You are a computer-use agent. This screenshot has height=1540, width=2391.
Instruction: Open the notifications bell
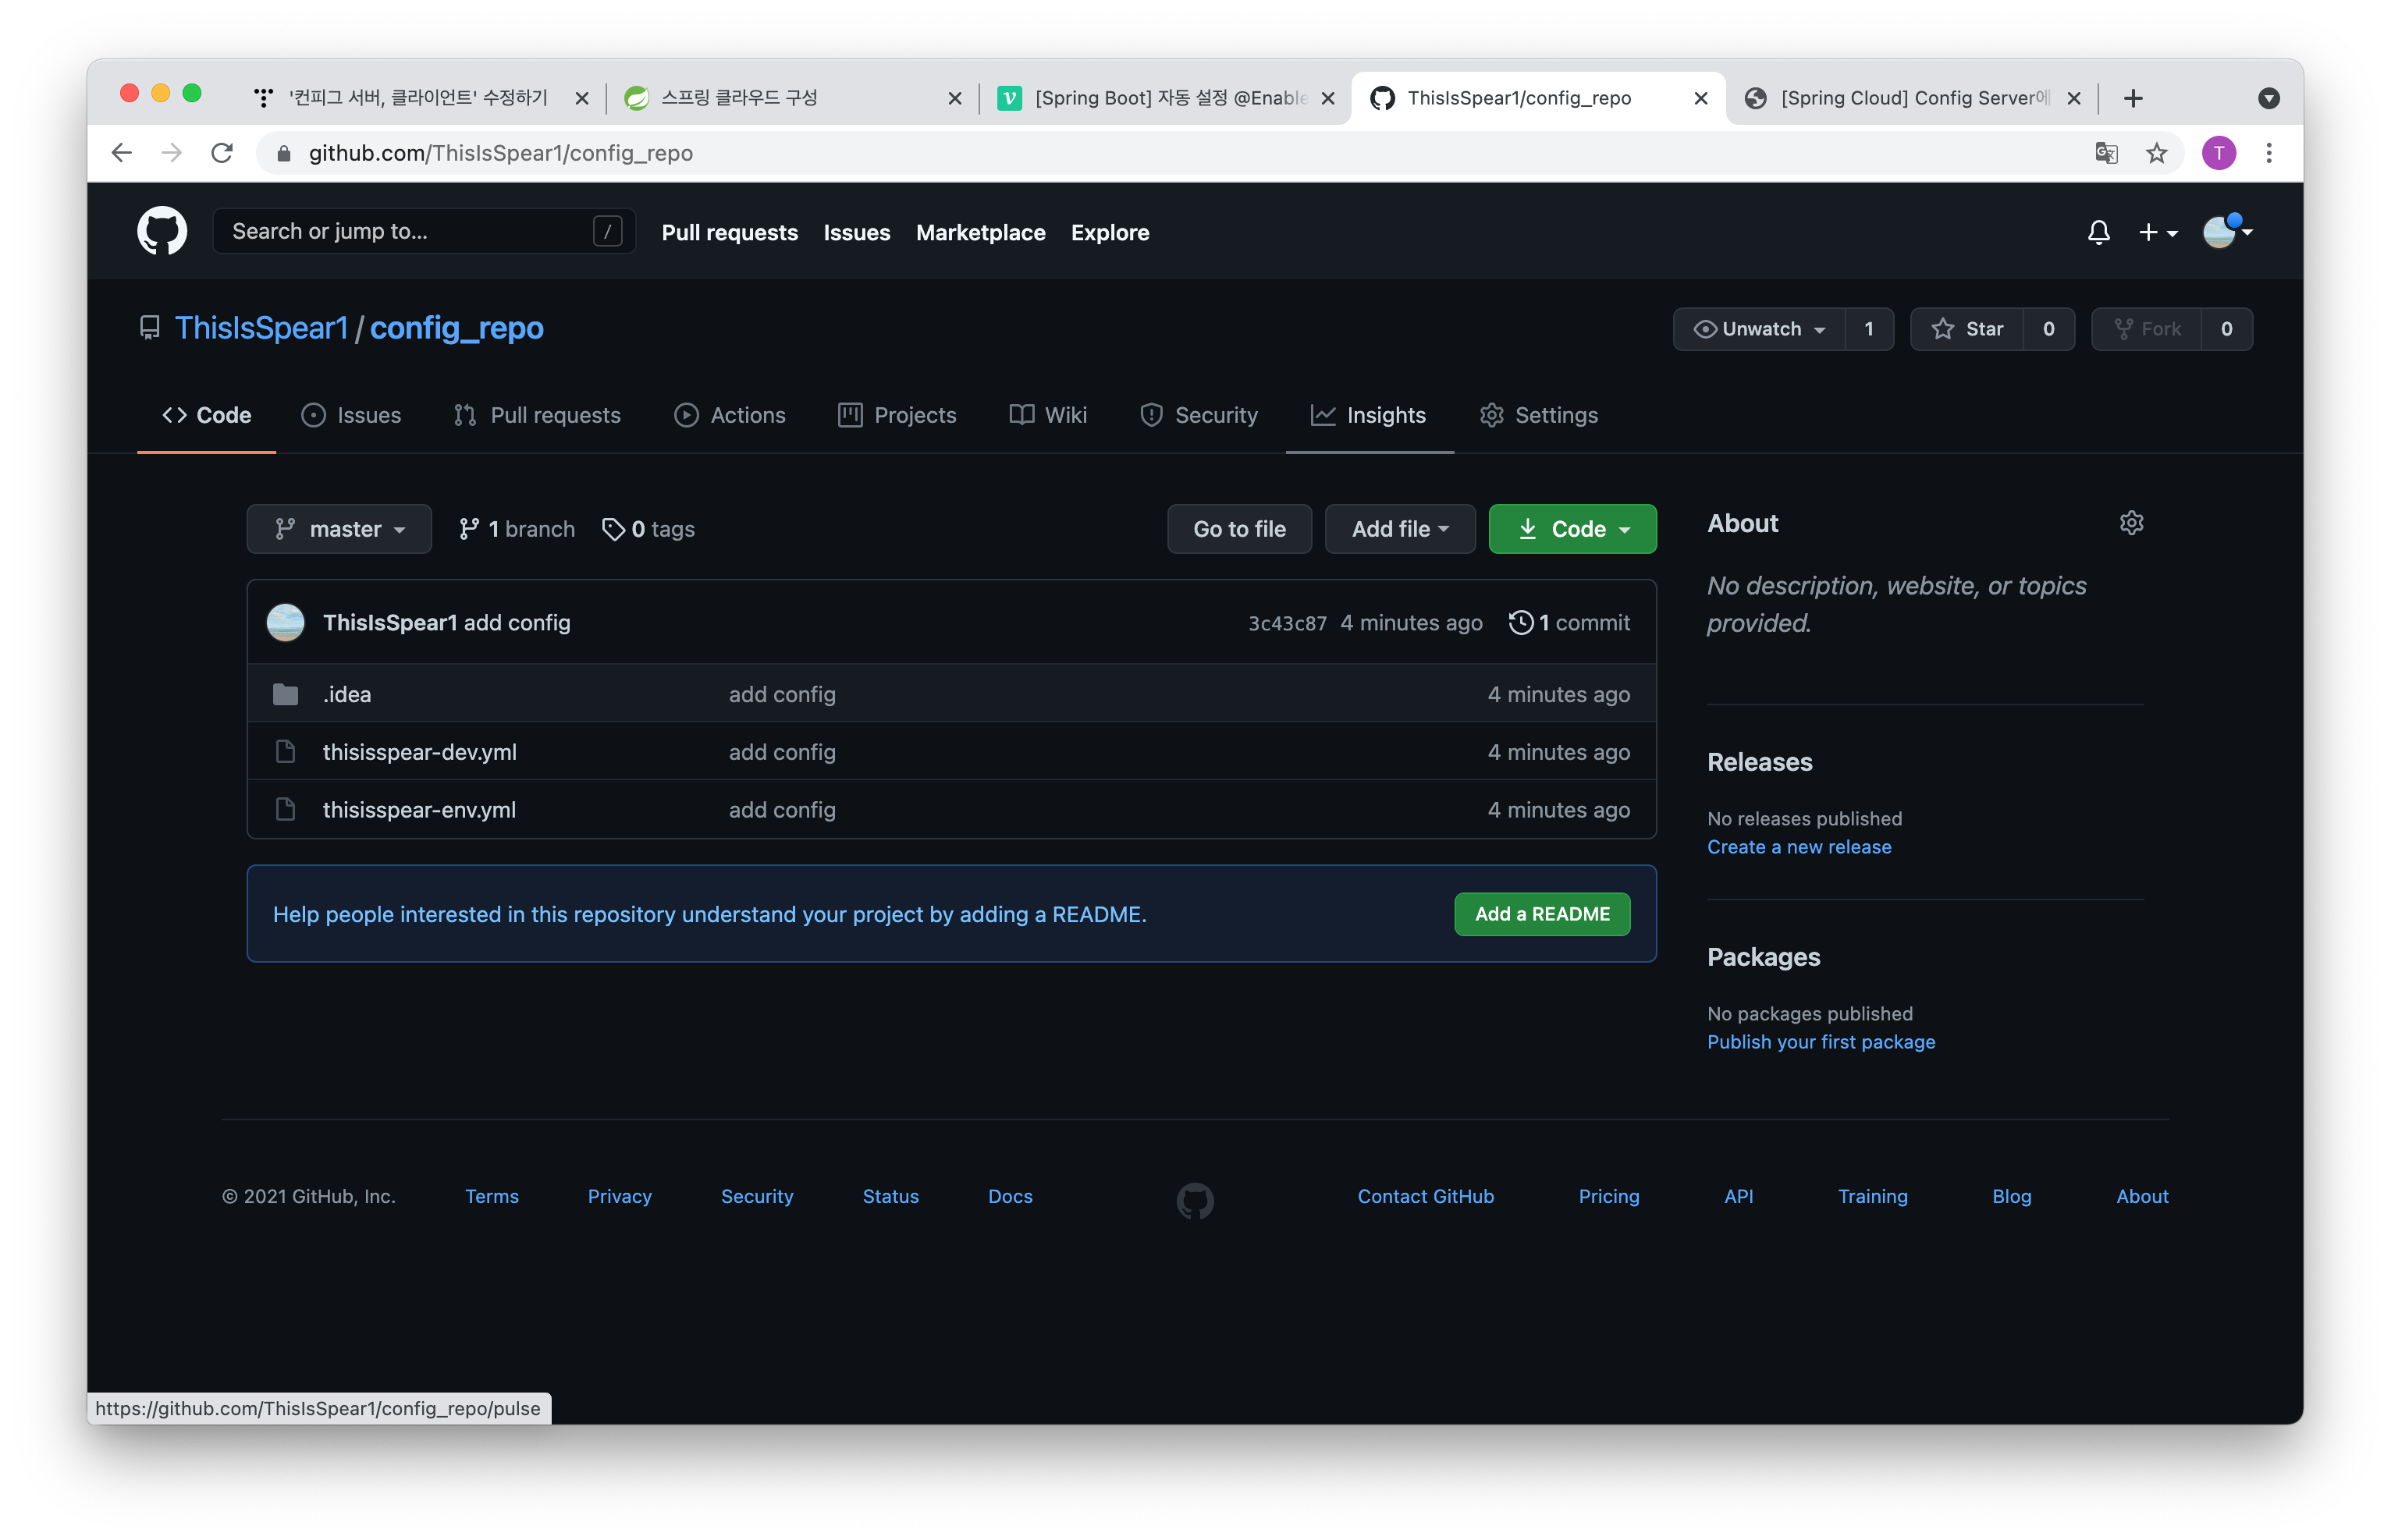pyautogui.click(x=2098, y=232)
